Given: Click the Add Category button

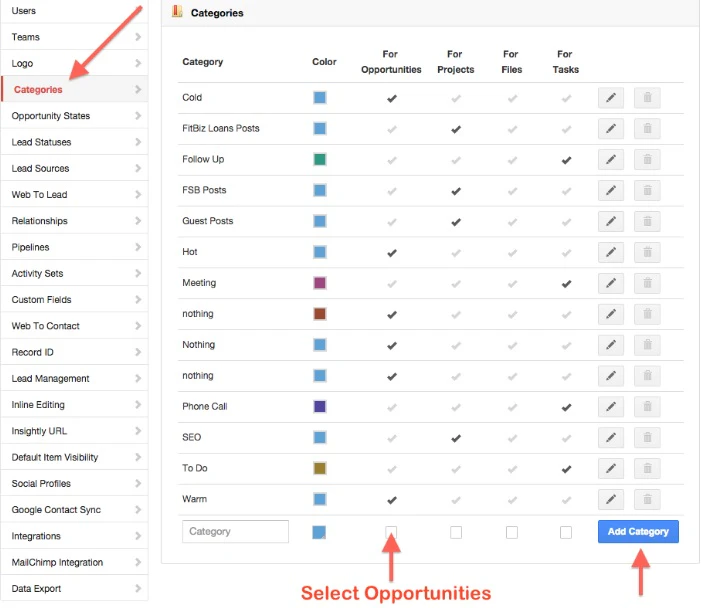Looking at the screenshot, I should pos(638,532).
